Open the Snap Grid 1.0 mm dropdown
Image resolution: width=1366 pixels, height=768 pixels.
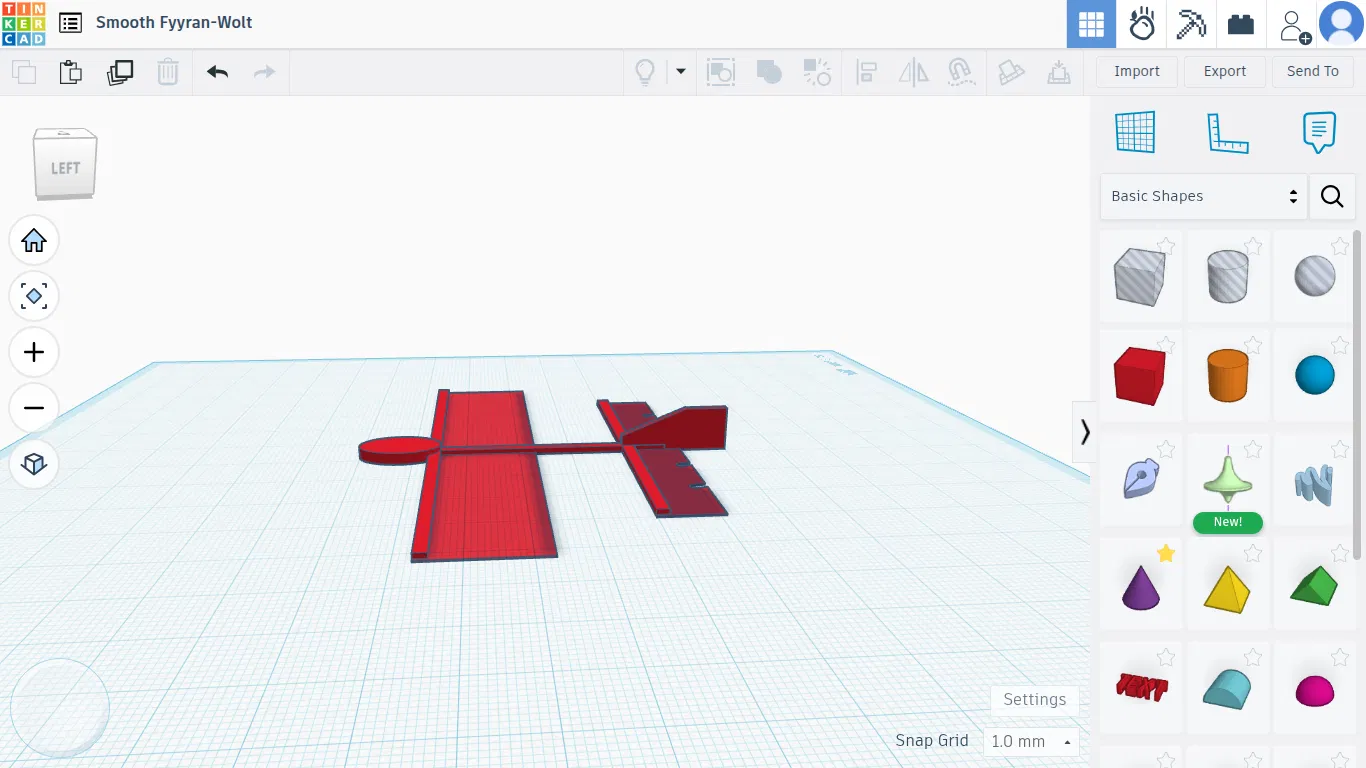click(x=1031, y=741)
